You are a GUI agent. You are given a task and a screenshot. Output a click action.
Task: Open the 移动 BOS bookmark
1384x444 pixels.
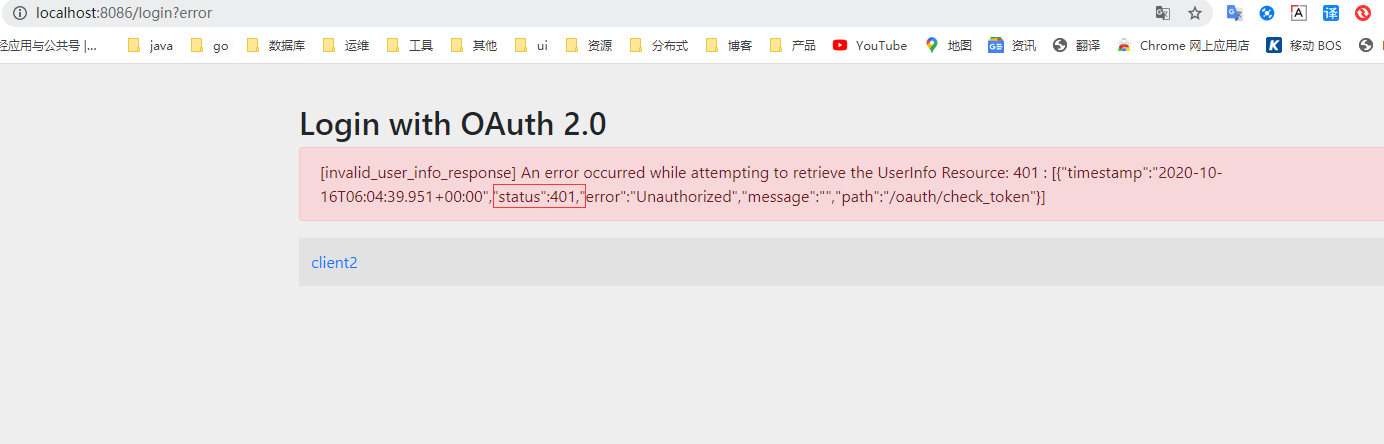pos(1304,45)
